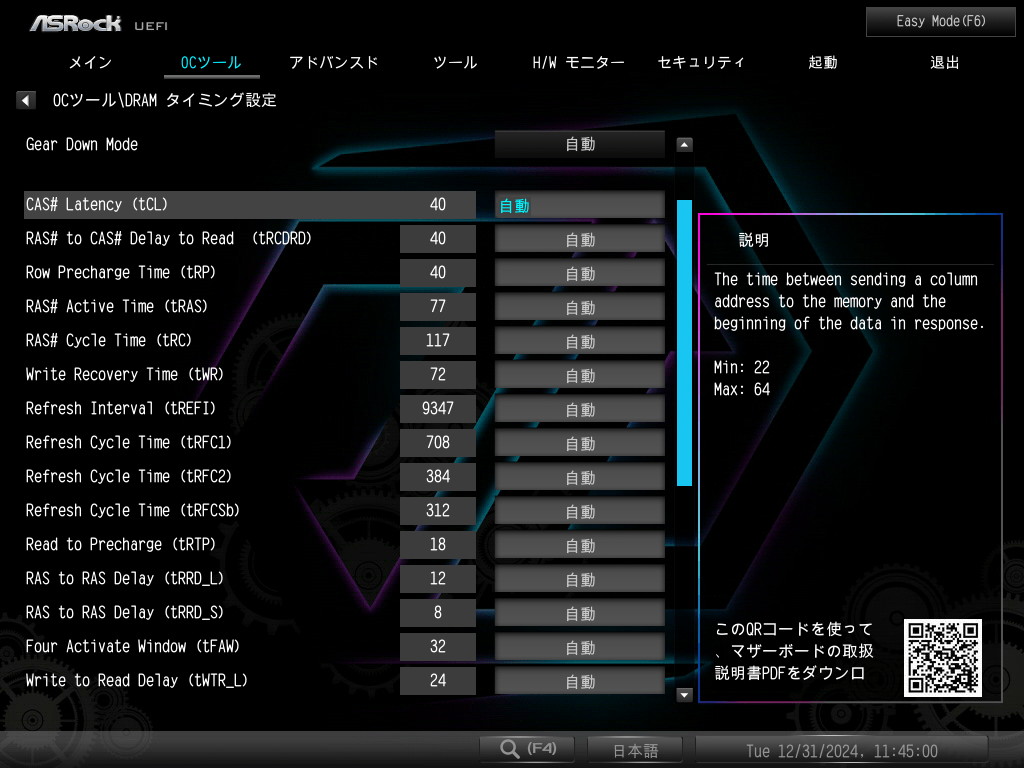
Task: Open search with the magnifier F4 button
Action: [527, 748]
